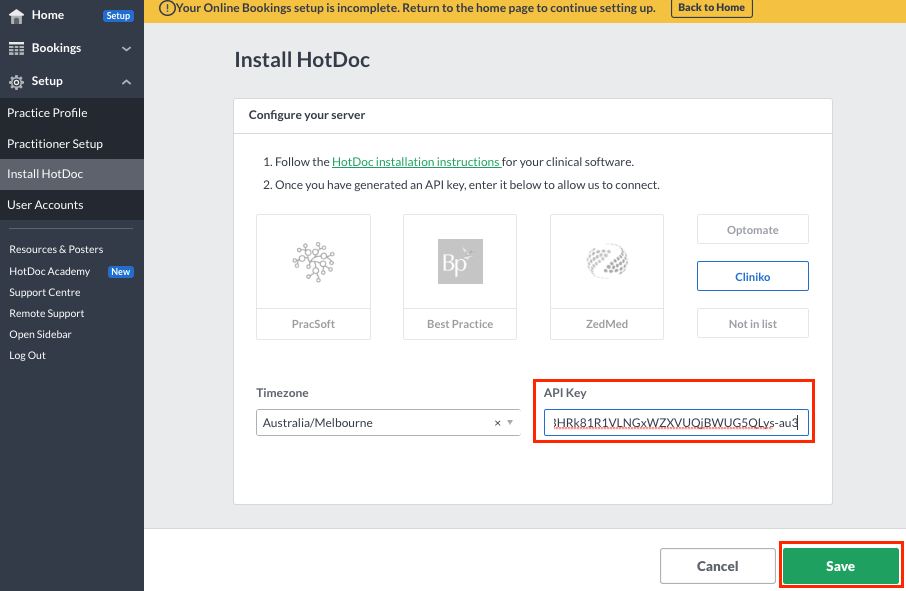Click the Save button

pos(840,566)
